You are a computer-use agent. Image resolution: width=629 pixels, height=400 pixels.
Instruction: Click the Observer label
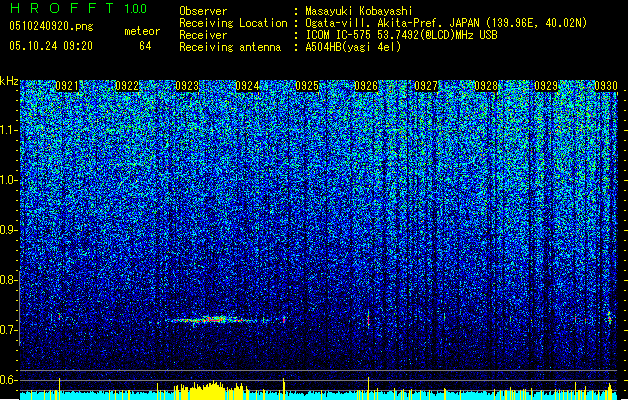pos(203,11)
